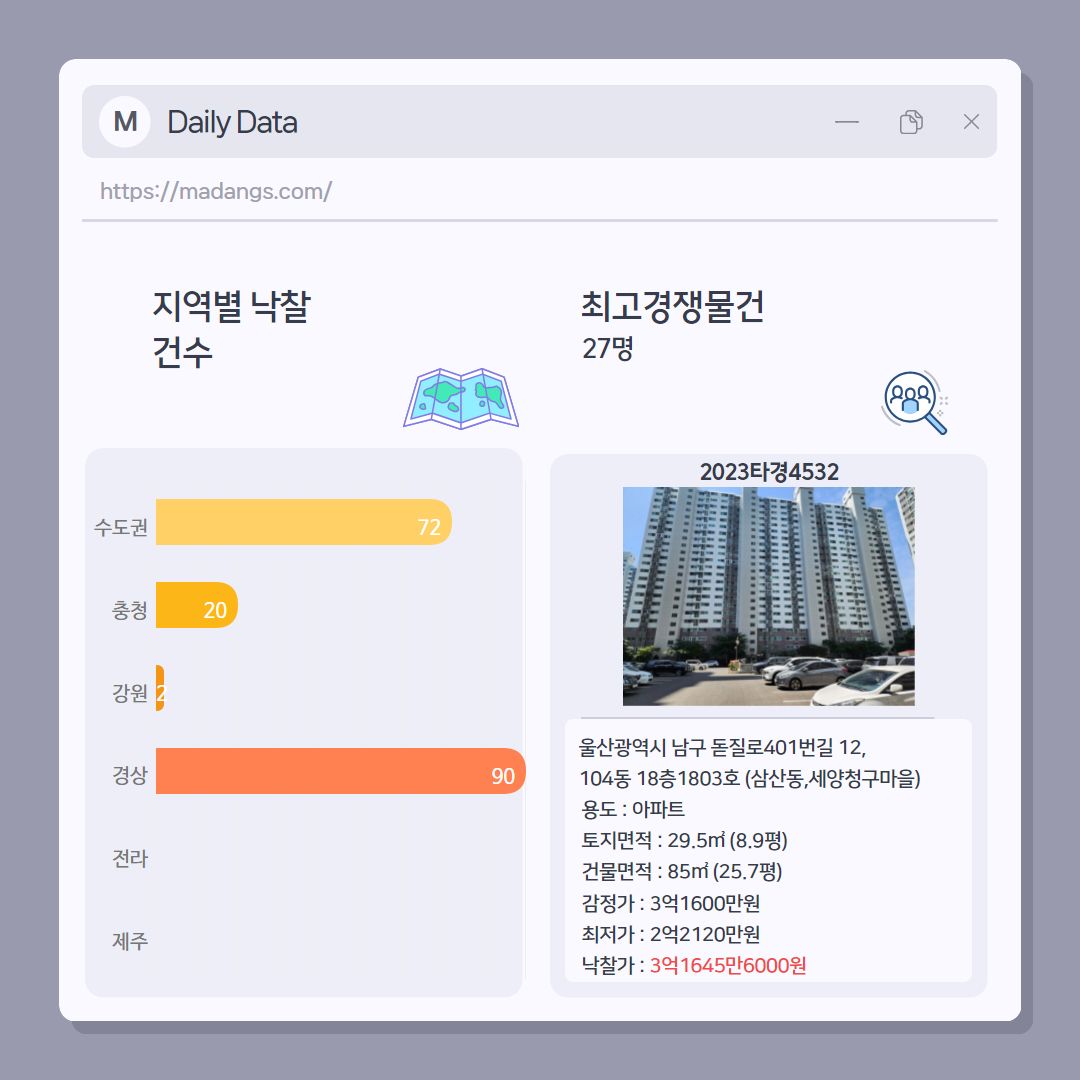Open the madangs.com URL link
This screenshot has height=1080, width=1080.
click(x=216, y=191)
